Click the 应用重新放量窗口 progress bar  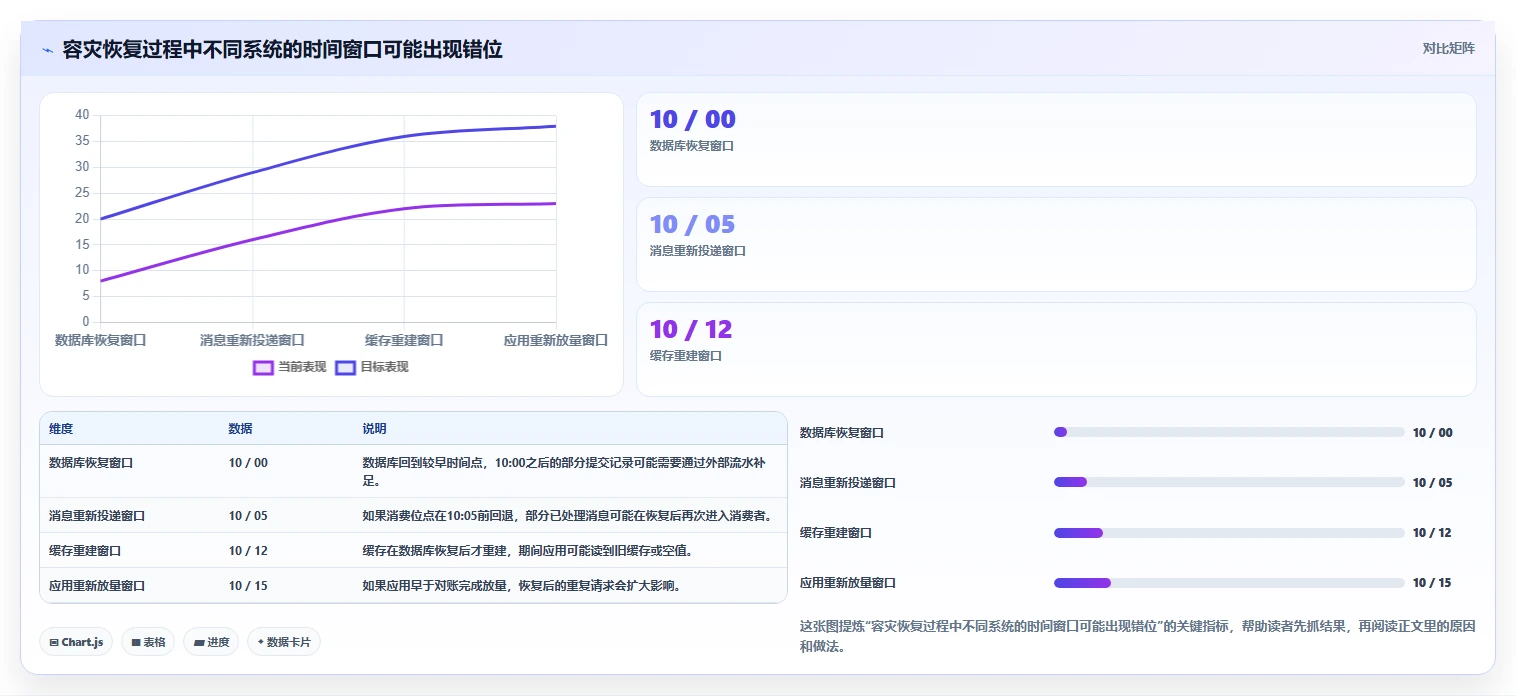pyautogui.click(x=1229, y=582)
